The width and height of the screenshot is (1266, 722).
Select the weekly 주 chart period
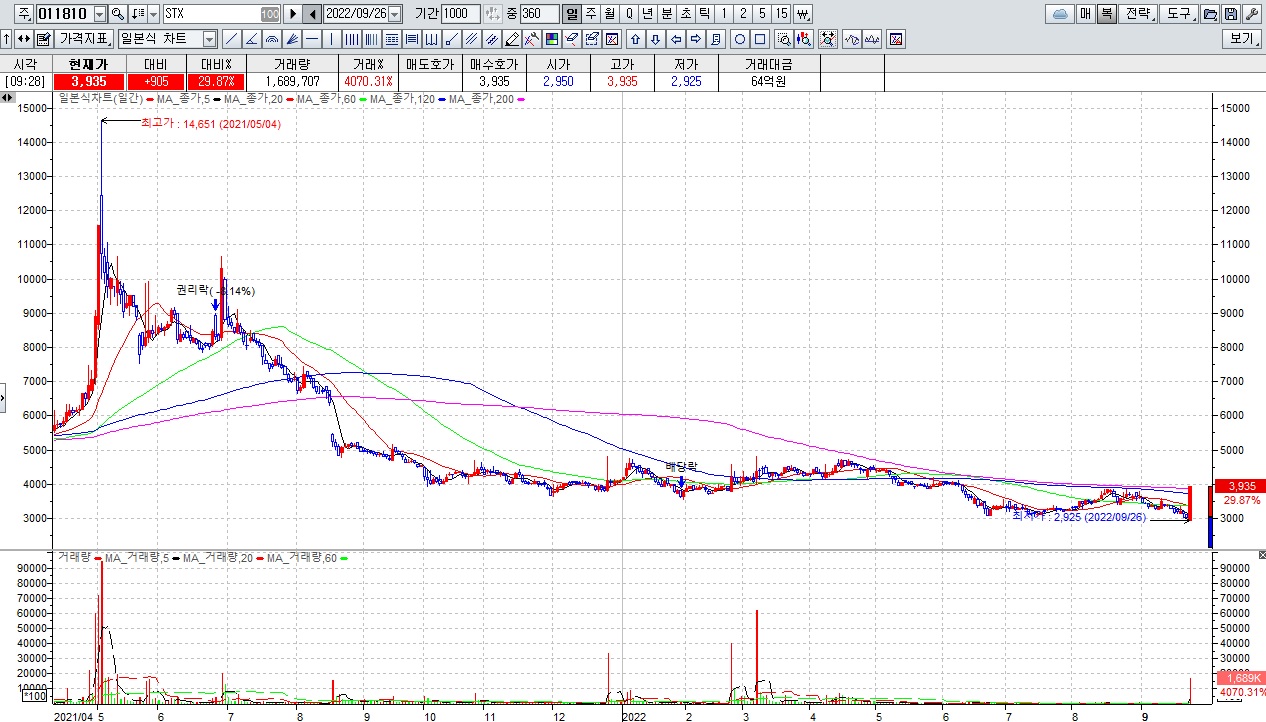590,14
